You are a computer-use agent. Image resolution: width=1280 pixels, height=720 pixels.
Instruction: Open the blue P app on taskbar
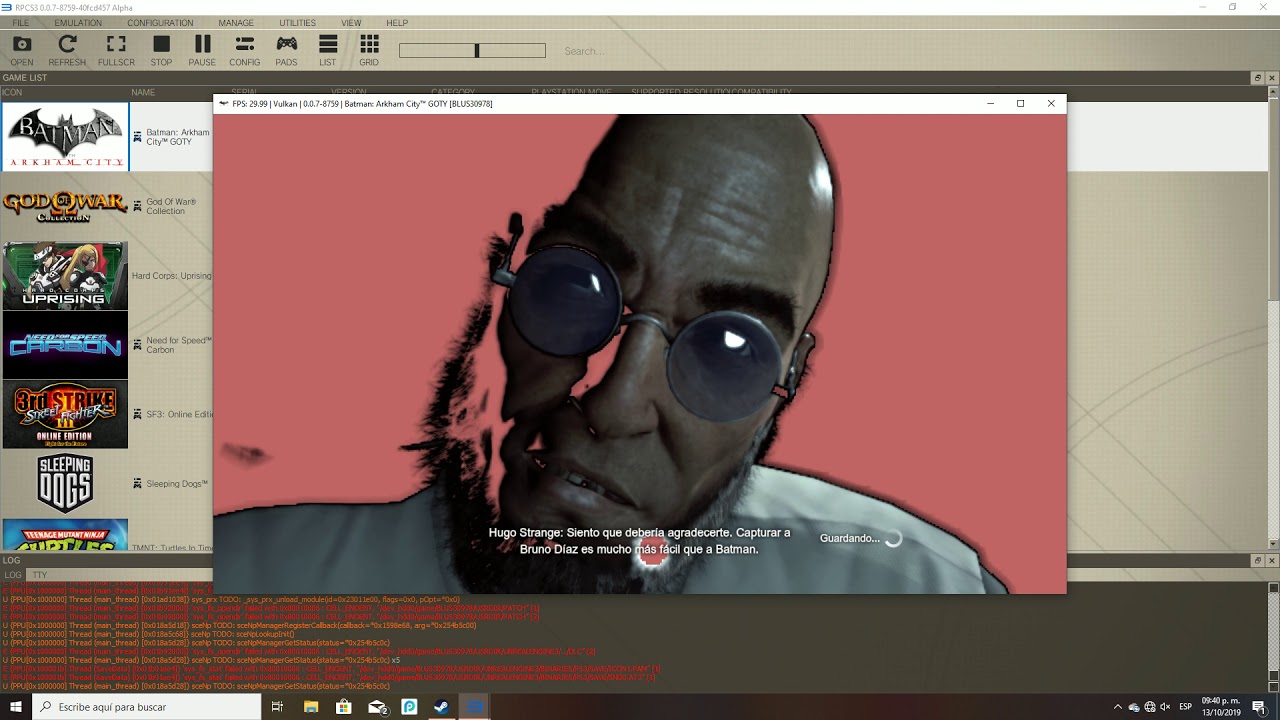pyautogui.click(x=409, y=707)
